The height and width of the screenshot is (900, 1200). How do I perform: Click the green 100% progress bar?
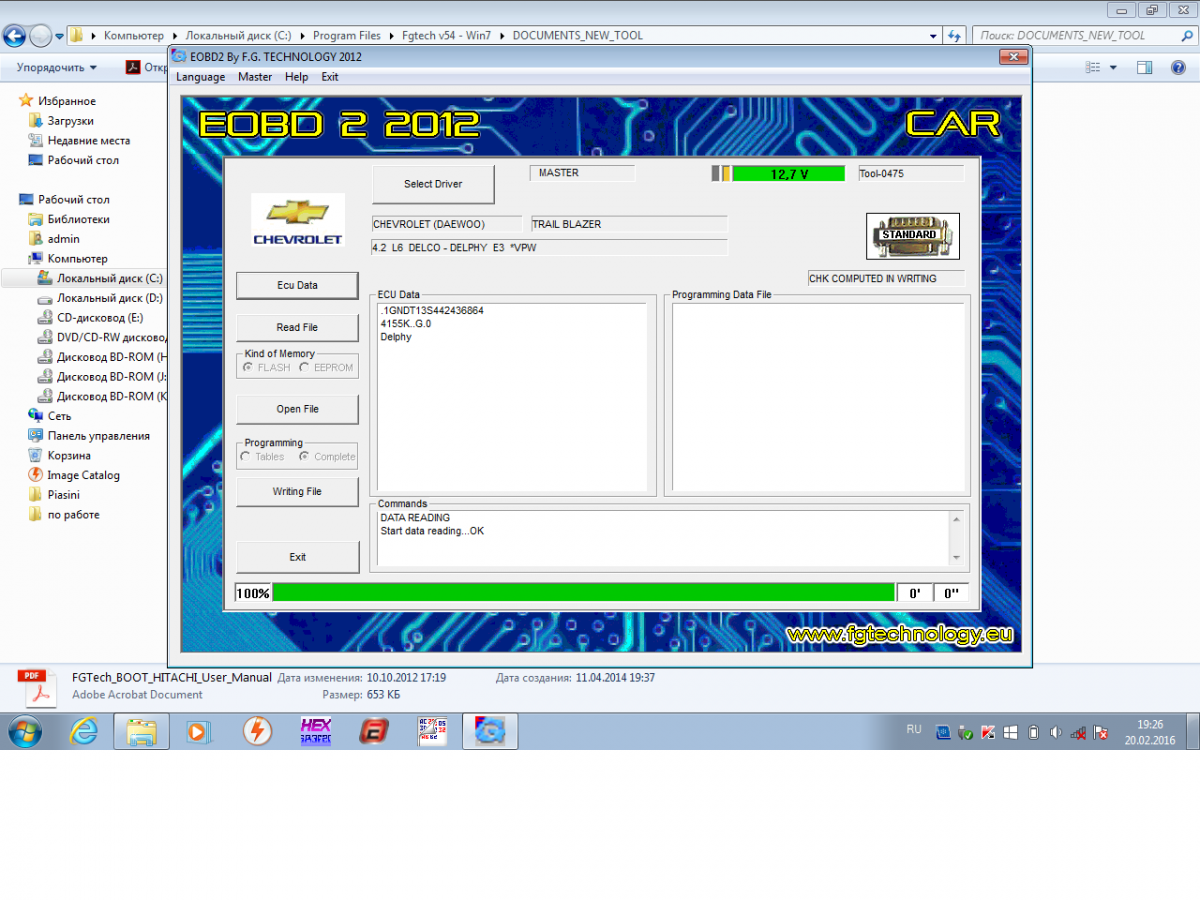pos(583,593)
